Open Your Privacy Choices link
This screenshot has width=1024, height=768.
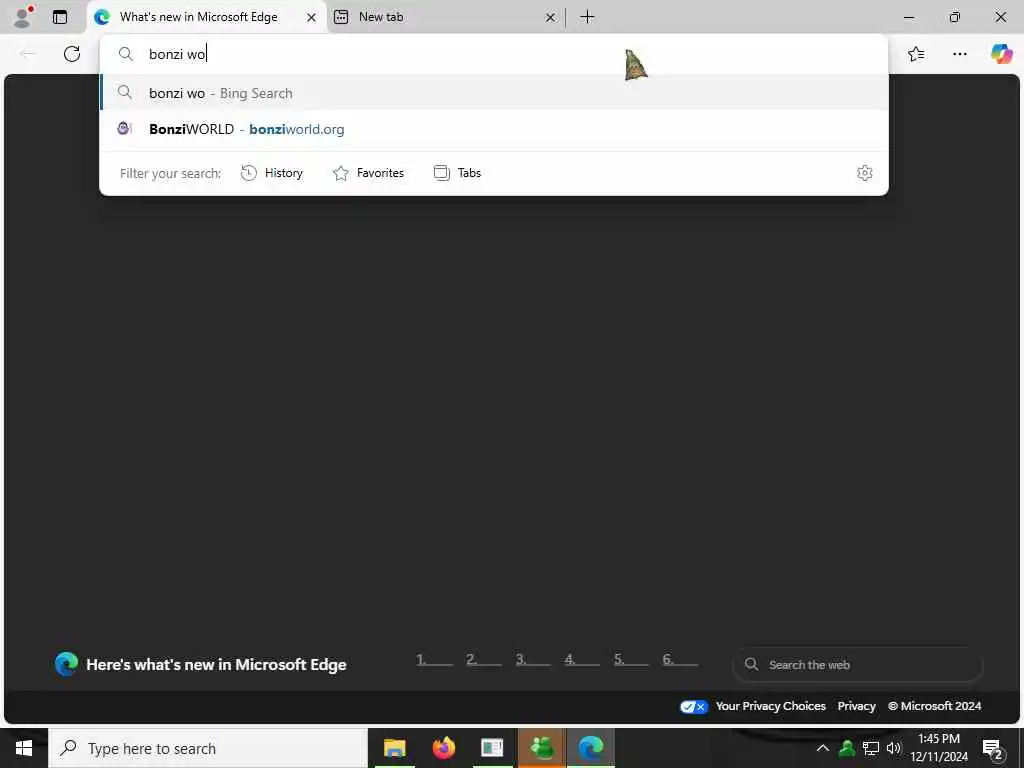click(771, 706)
